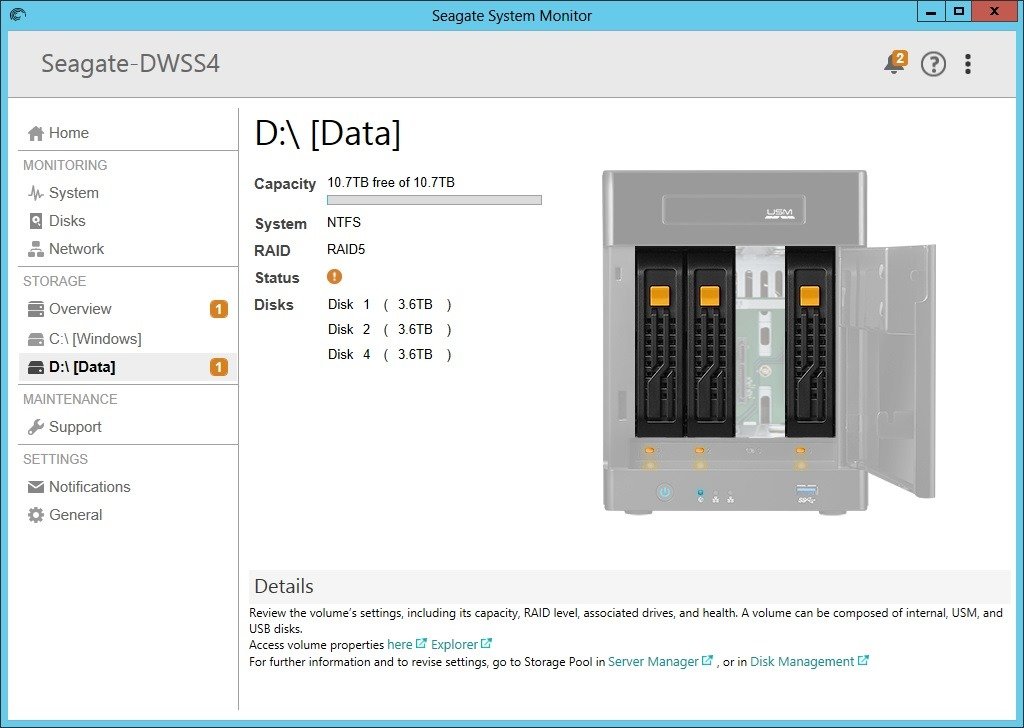Open Network monitoring page

pos(76,249)
